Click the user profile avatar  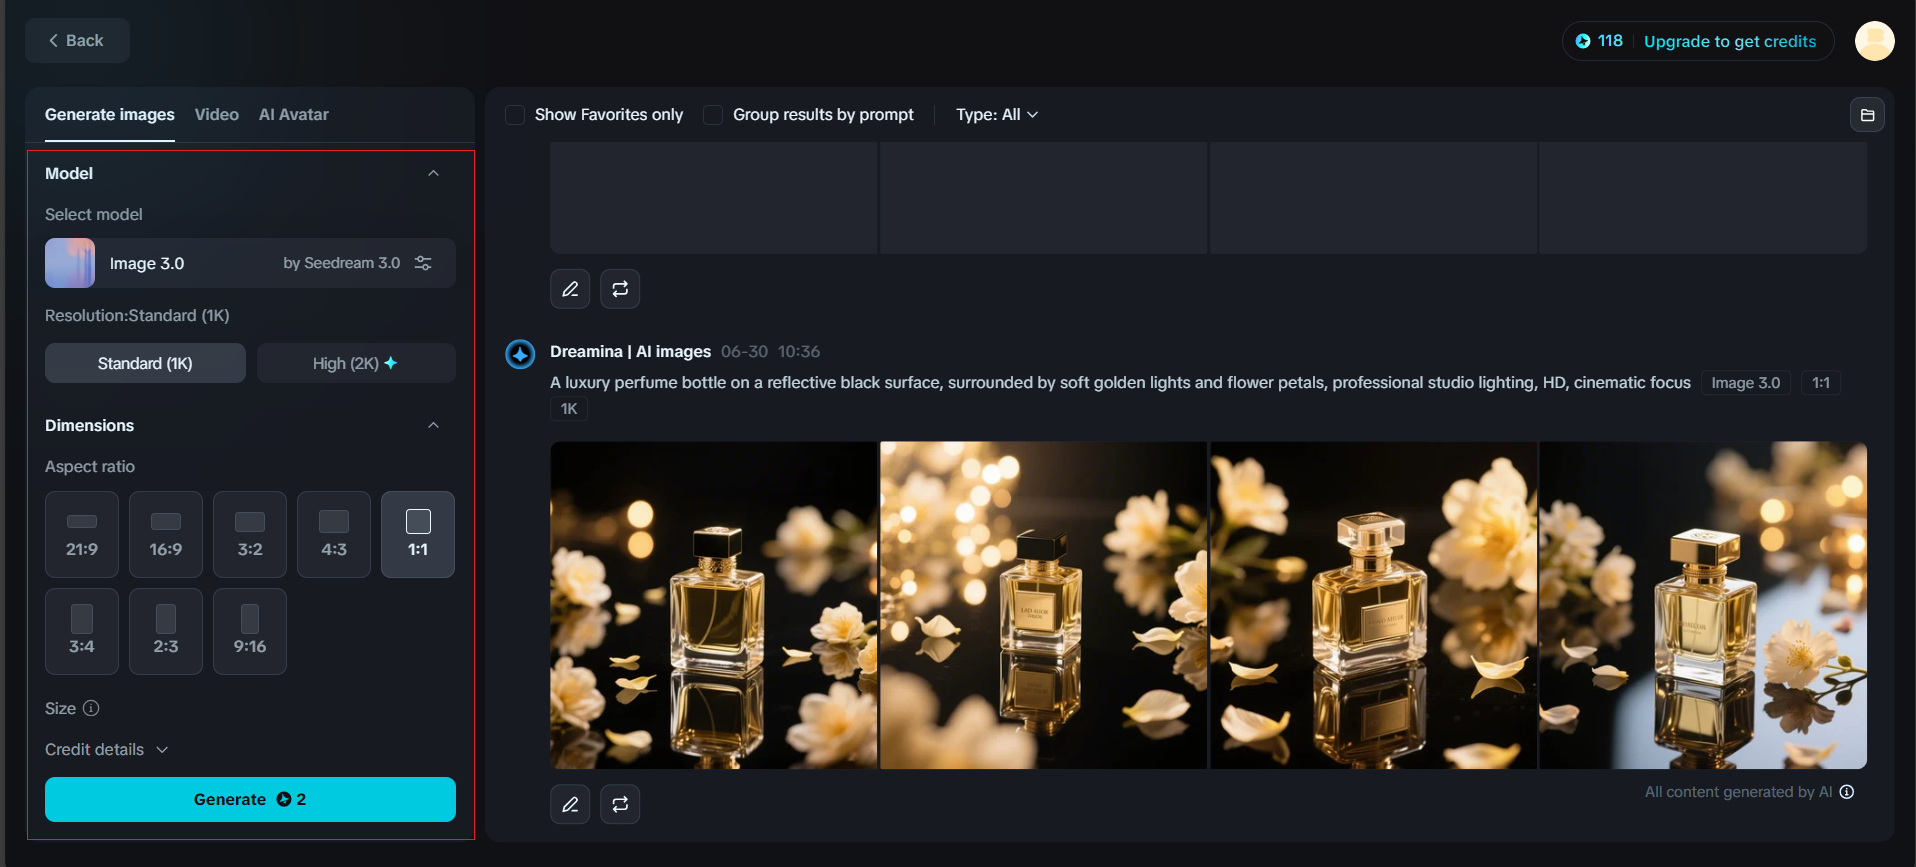click(x=1874, y=41)
